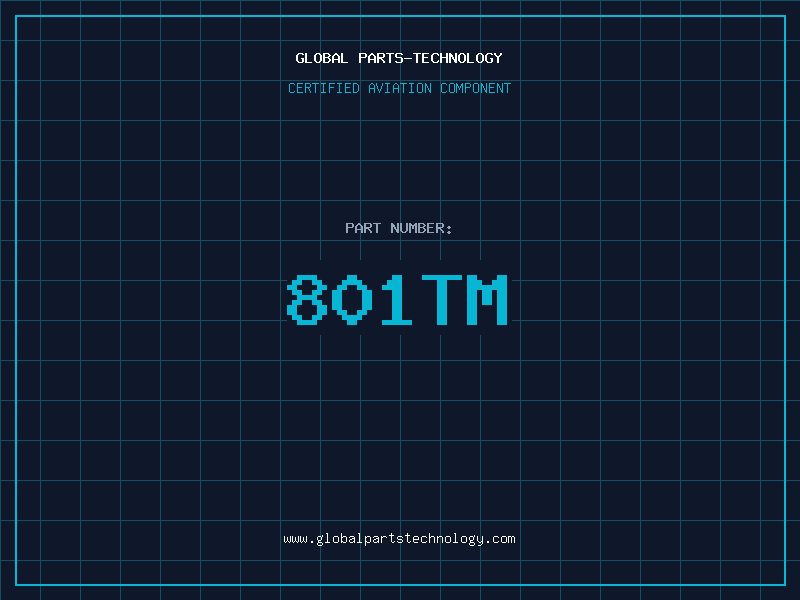Click the PART NUMBER: label

(398, 228)
